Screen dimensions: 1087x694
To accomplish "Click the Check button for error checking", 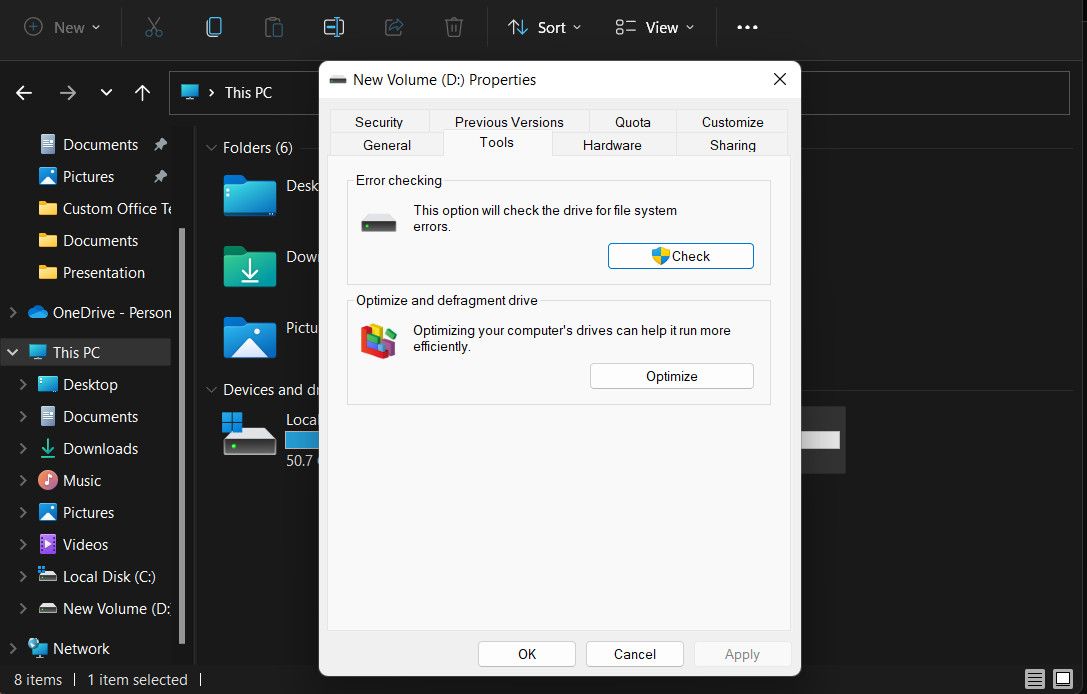I will point(680,256).
